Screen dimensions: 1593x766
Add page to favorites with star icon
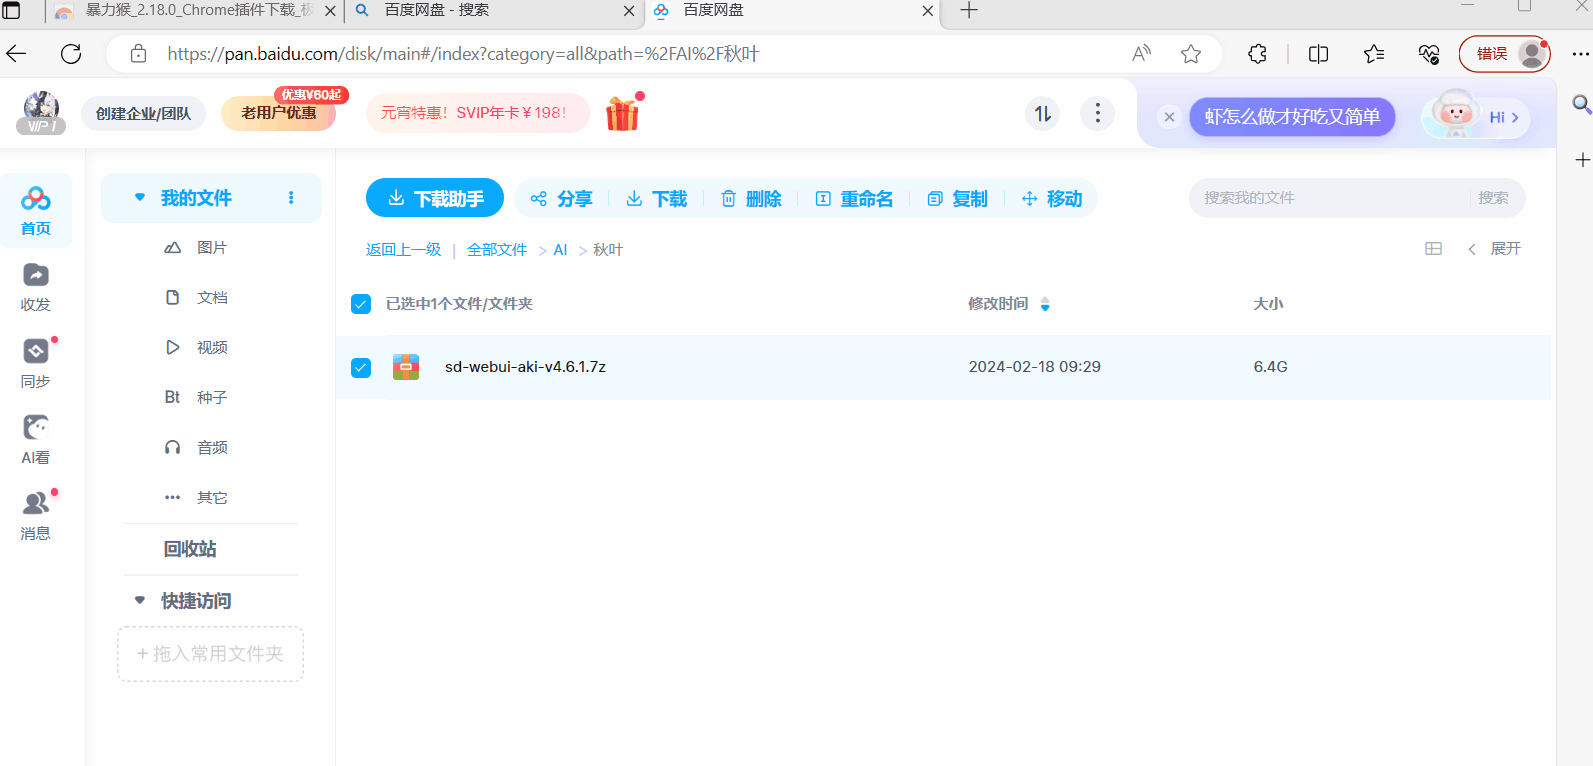point(1190,54)
